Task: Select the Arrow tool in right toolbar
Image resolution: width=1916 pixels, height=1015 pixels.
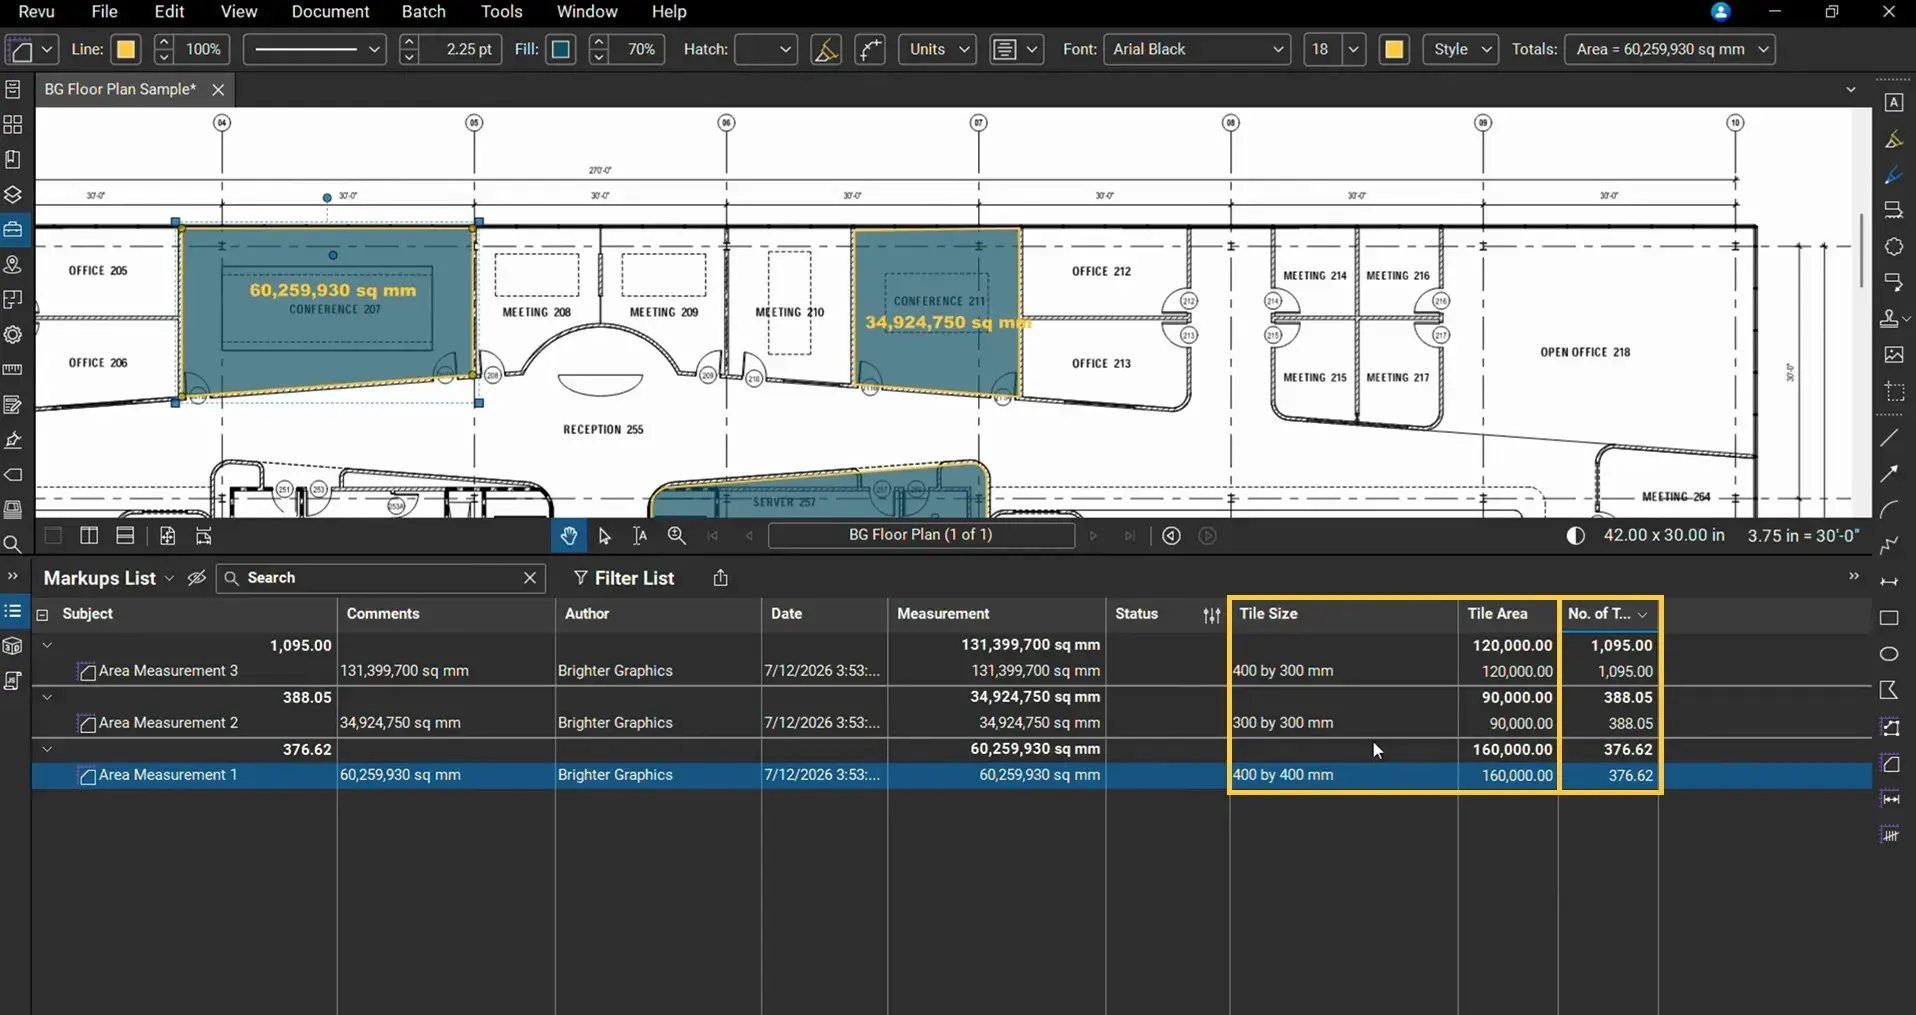Action: point(1889,474)
